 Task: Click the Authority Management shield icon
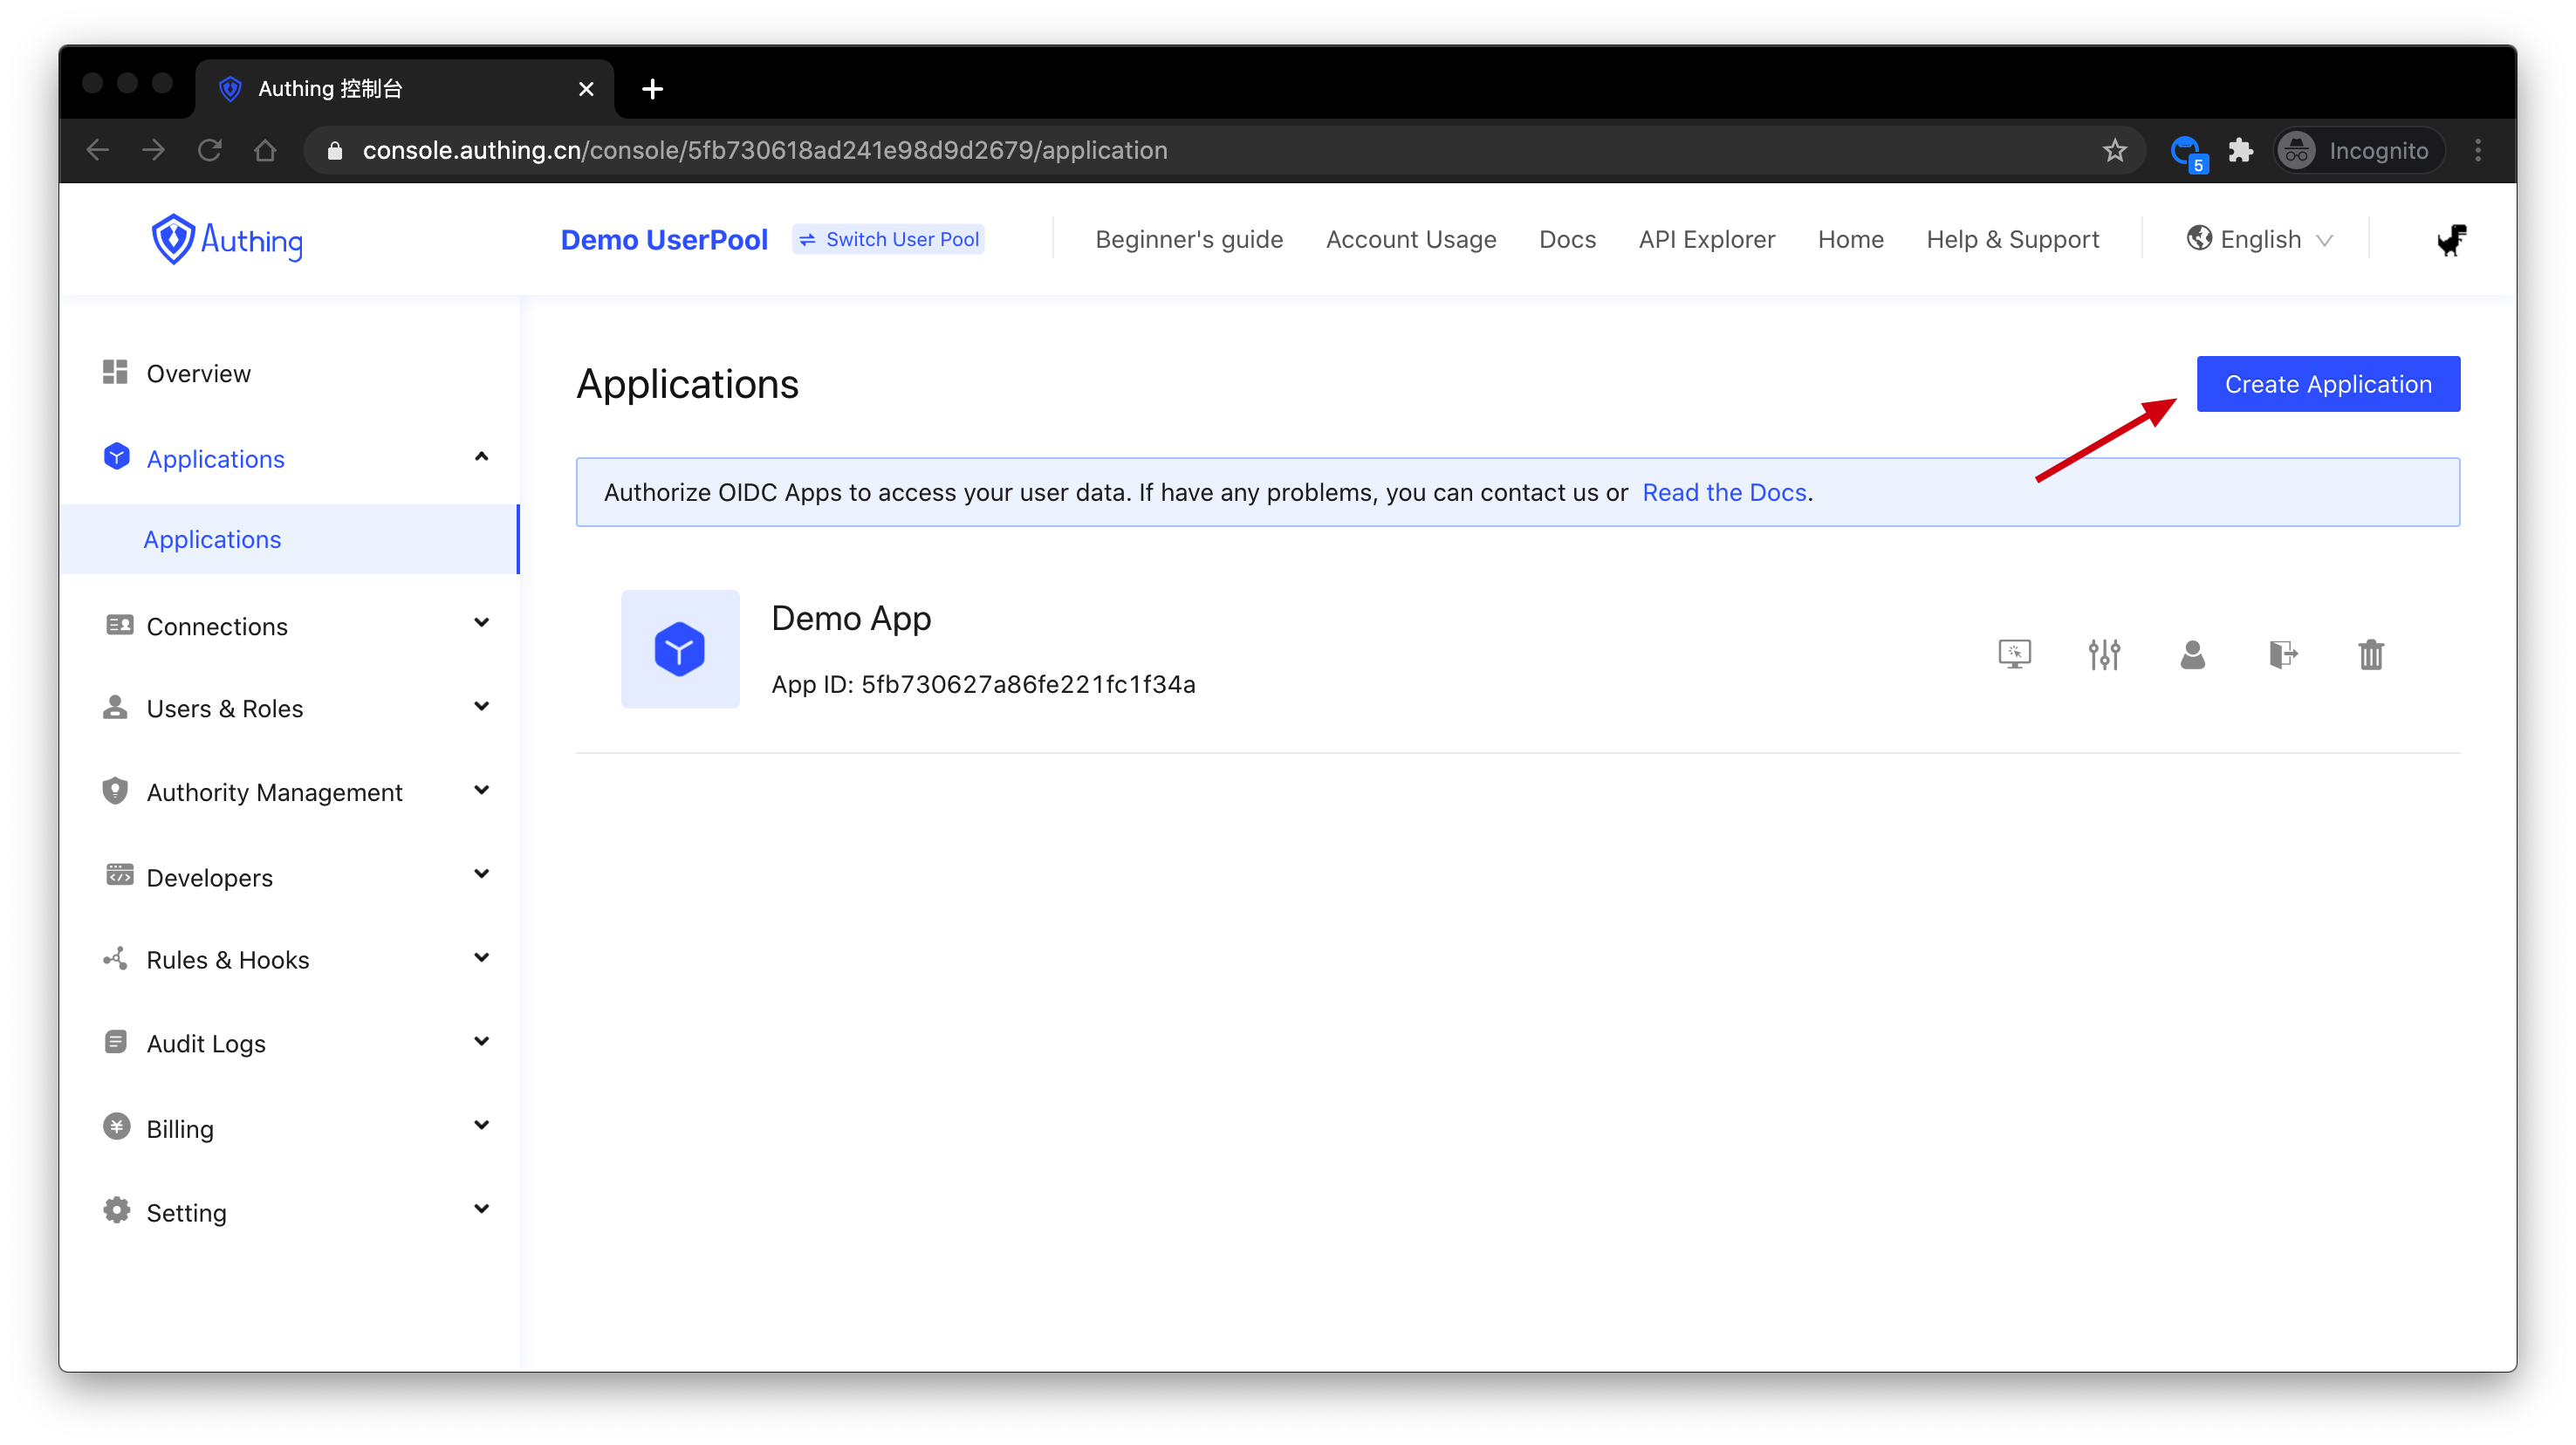tap(115, 790)
